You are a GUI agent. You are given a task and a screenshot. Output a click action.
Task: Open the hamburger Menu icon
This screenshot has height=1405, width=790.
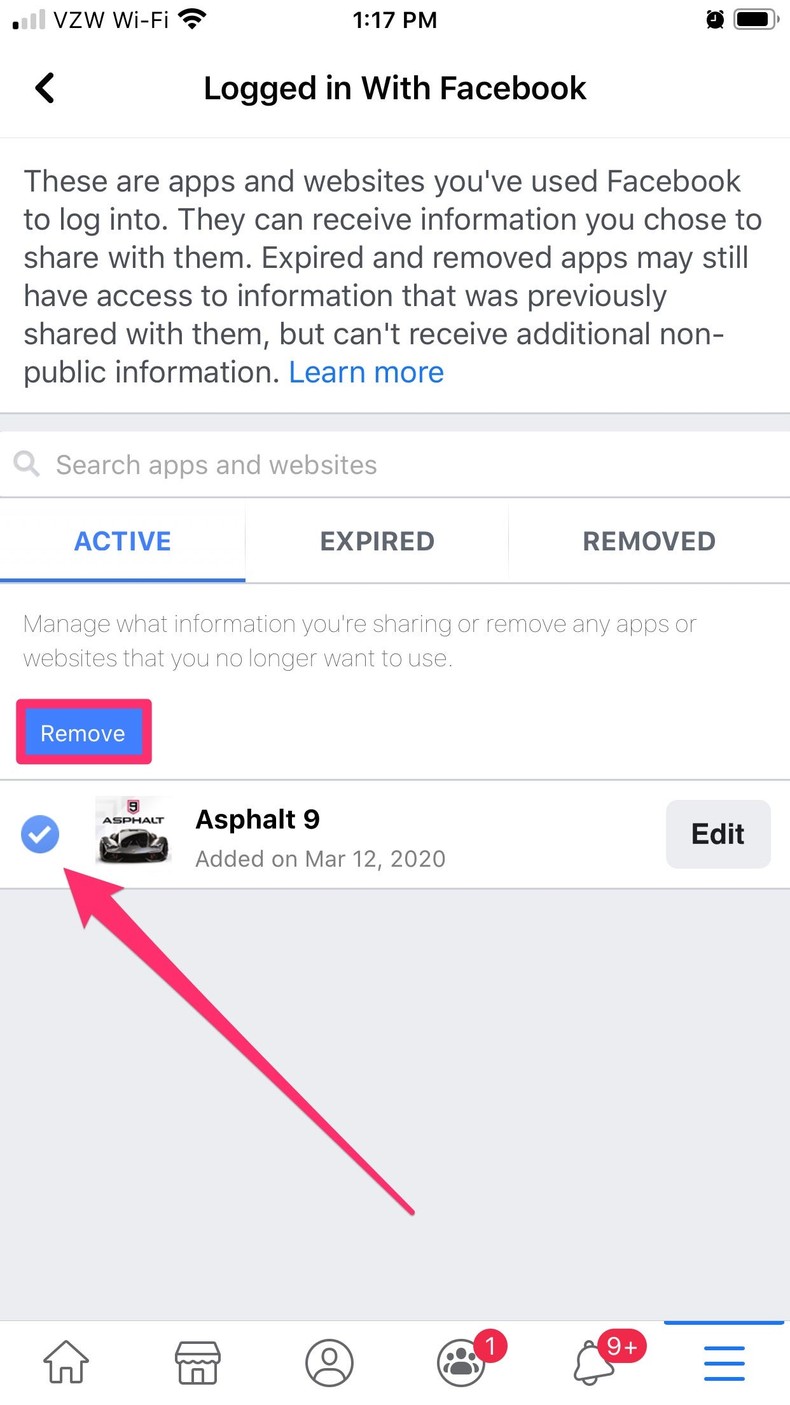pos(724,1362)
